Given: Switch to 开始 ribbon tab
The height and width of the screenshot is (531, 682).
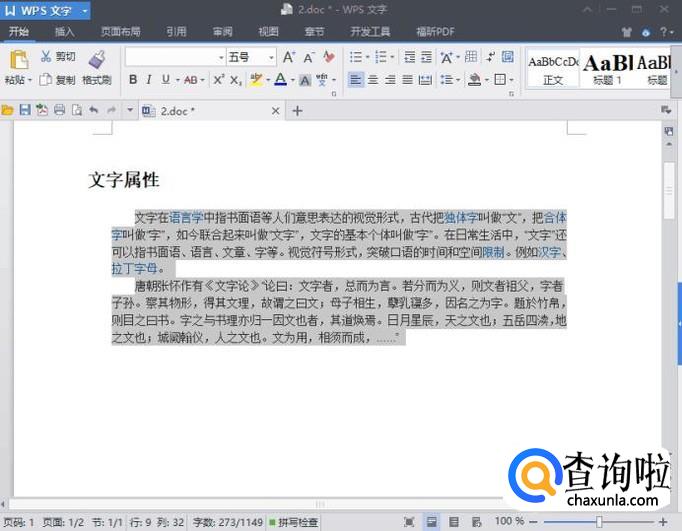Looking at the screenshot, I should click(x=19, y=32).
